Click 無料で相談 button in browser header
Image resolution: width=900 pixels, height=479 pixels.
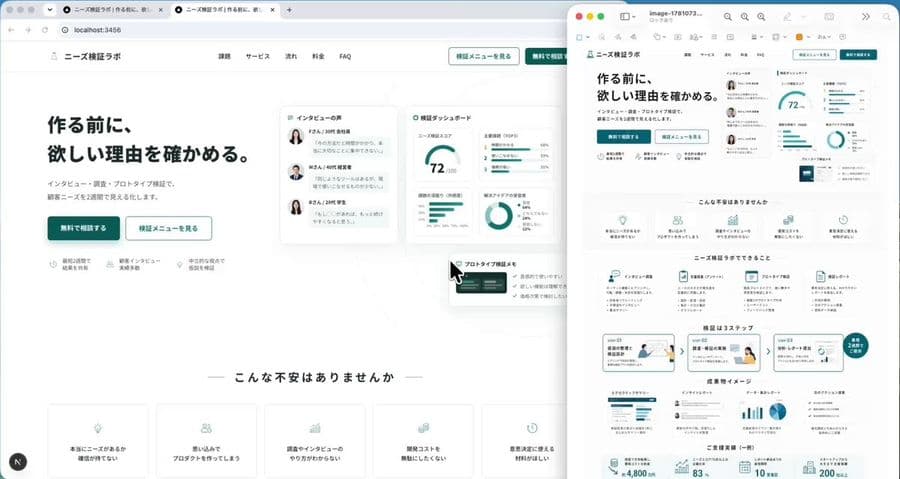pyautogui.click(x=545, y=56)
